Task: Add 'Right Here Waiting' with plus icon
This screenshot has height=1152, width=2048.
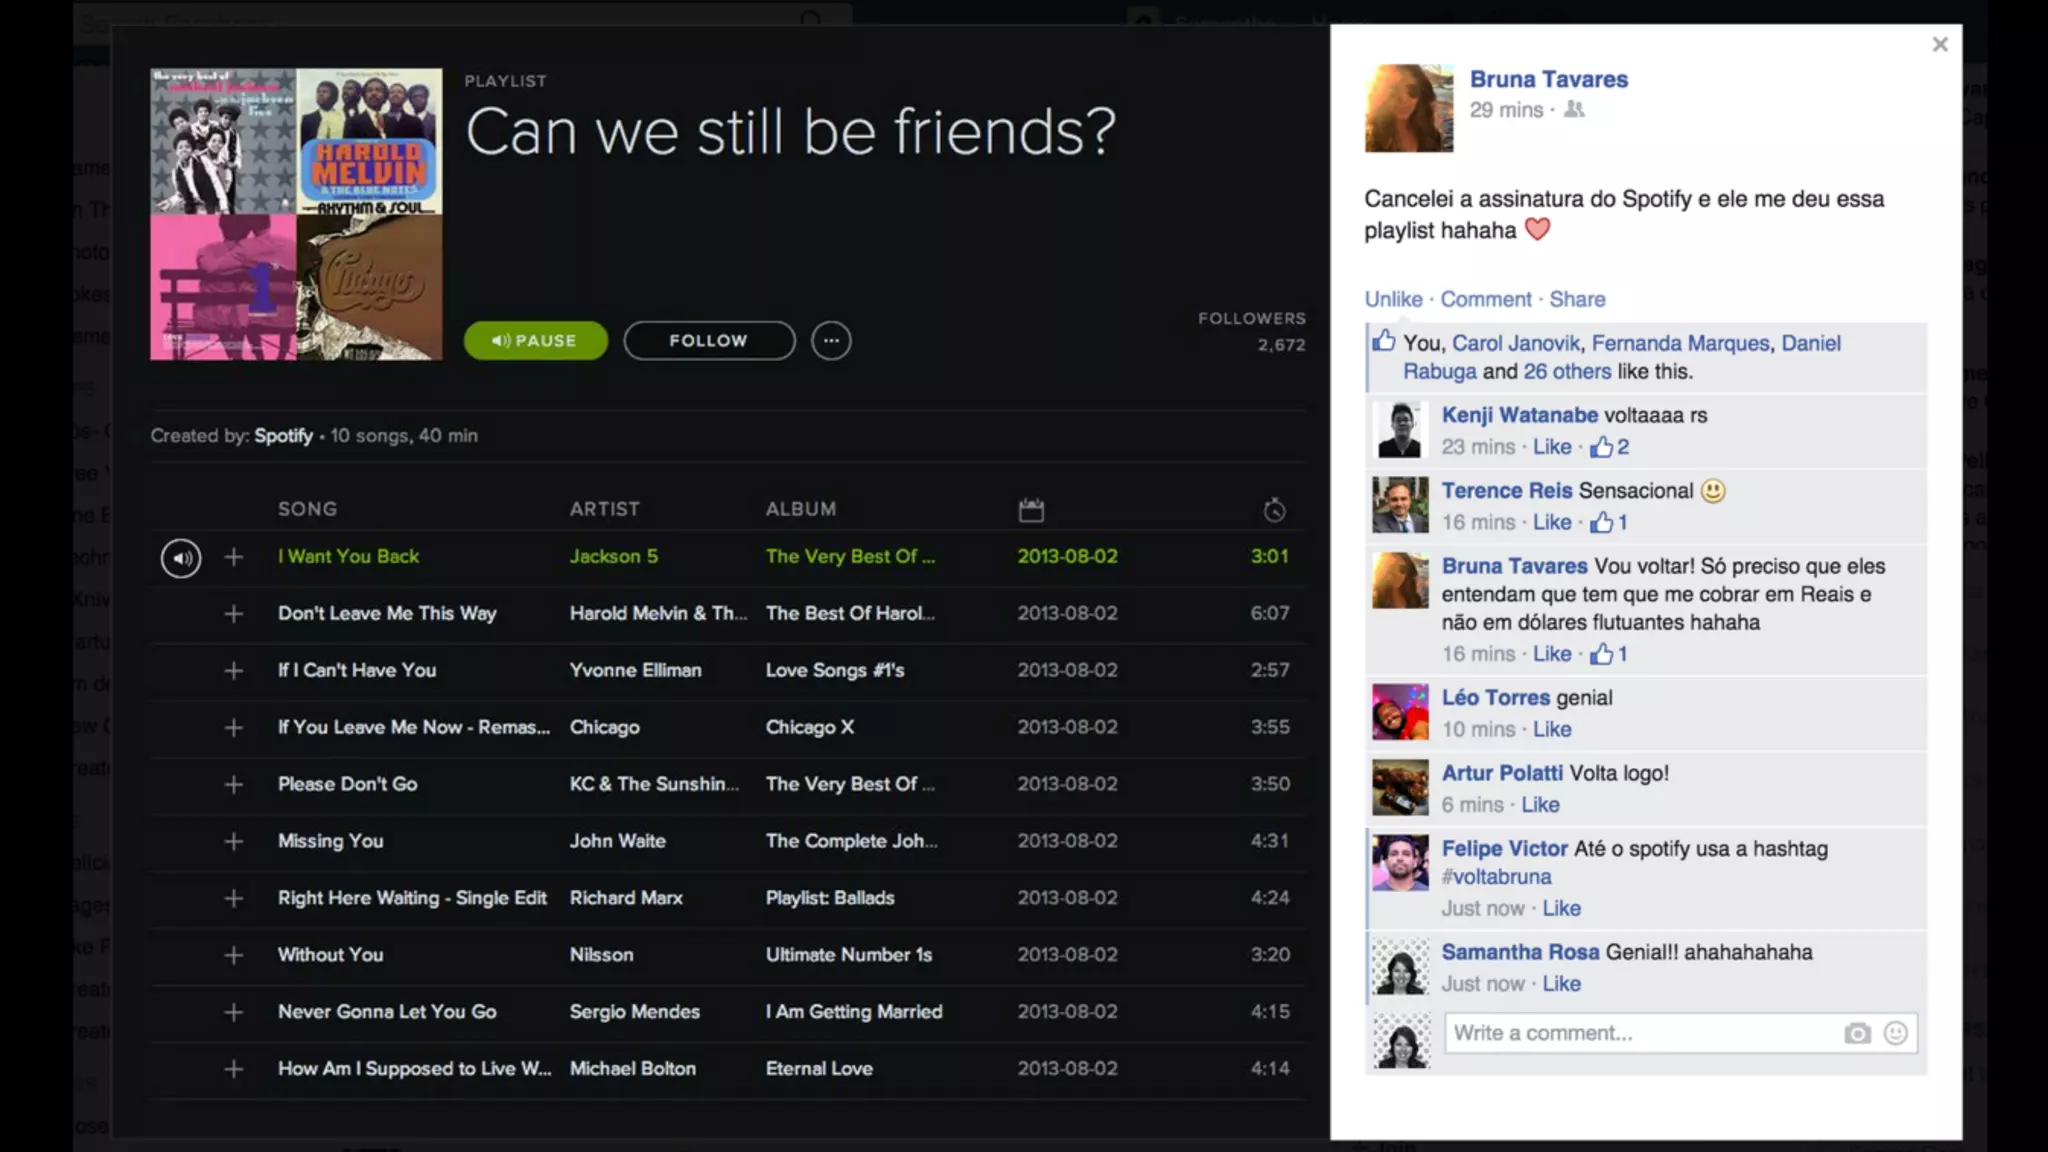Action: [234, 899]
